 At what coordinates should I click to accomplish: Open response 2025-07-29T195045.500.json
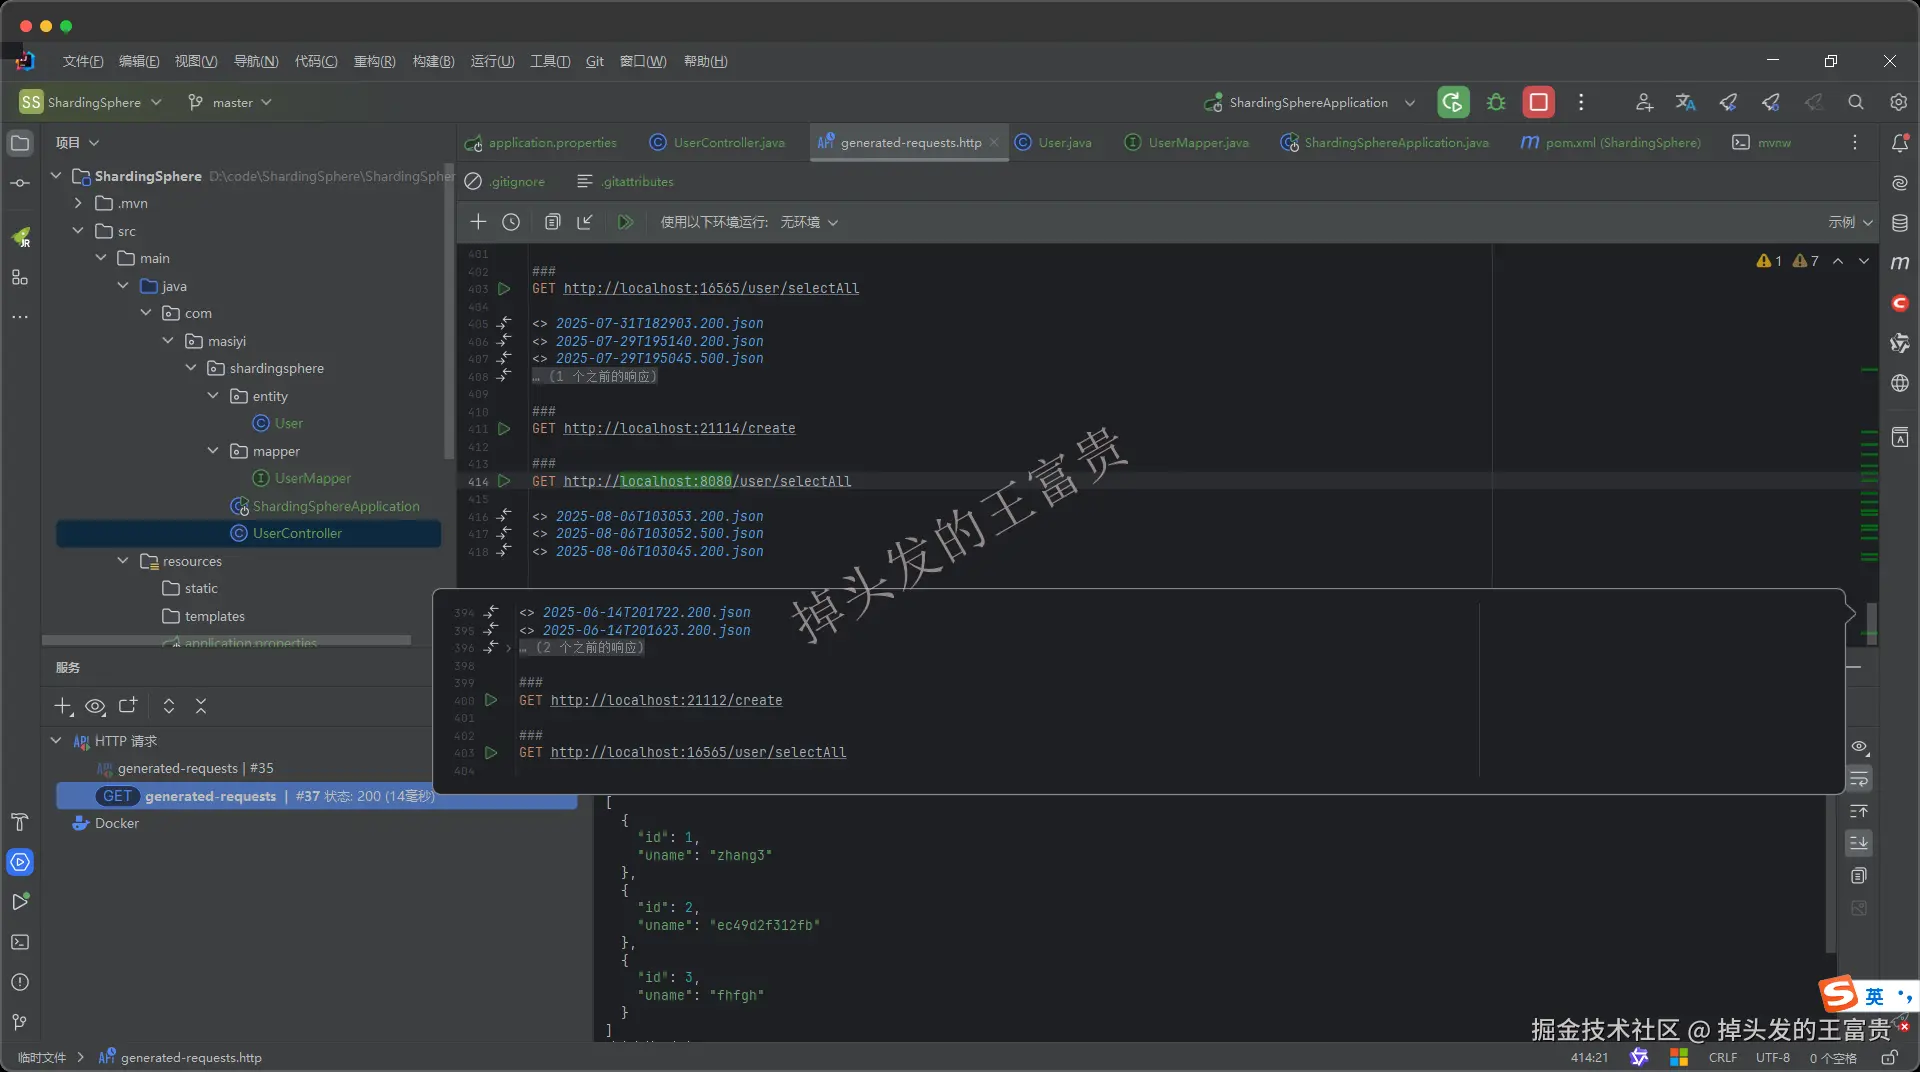(659, 358)
